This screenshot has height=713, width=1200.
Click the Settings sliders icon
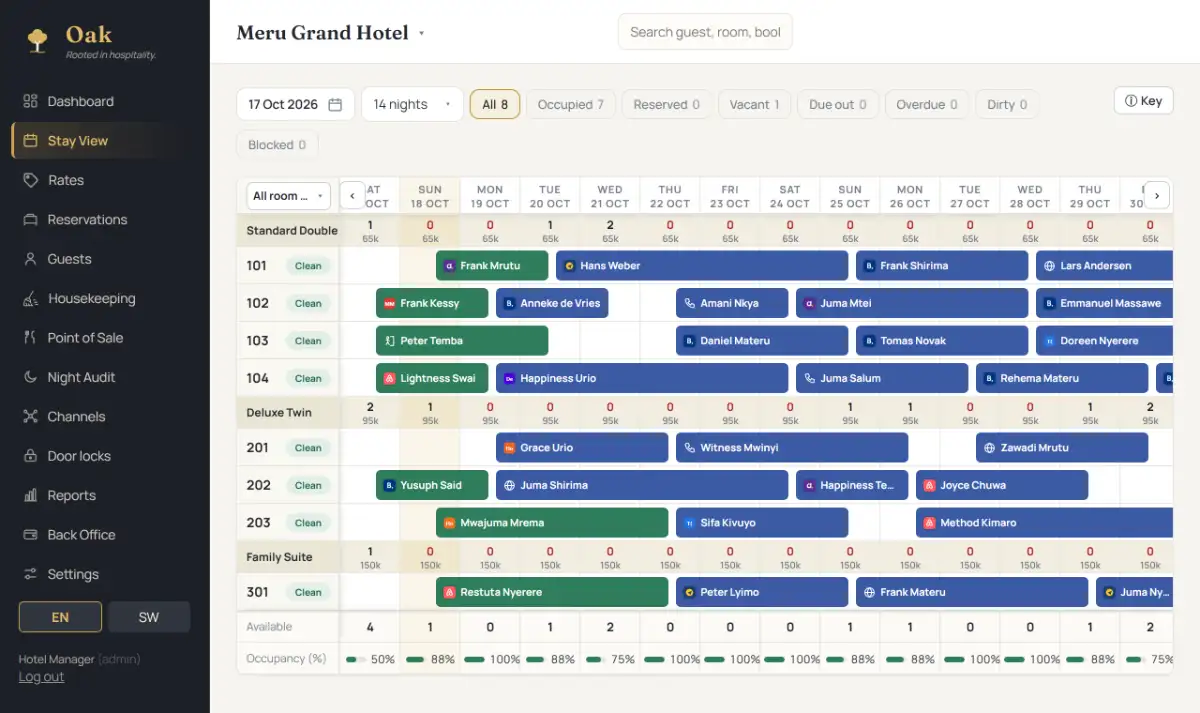pyautogui.click(x=30, y=574)
